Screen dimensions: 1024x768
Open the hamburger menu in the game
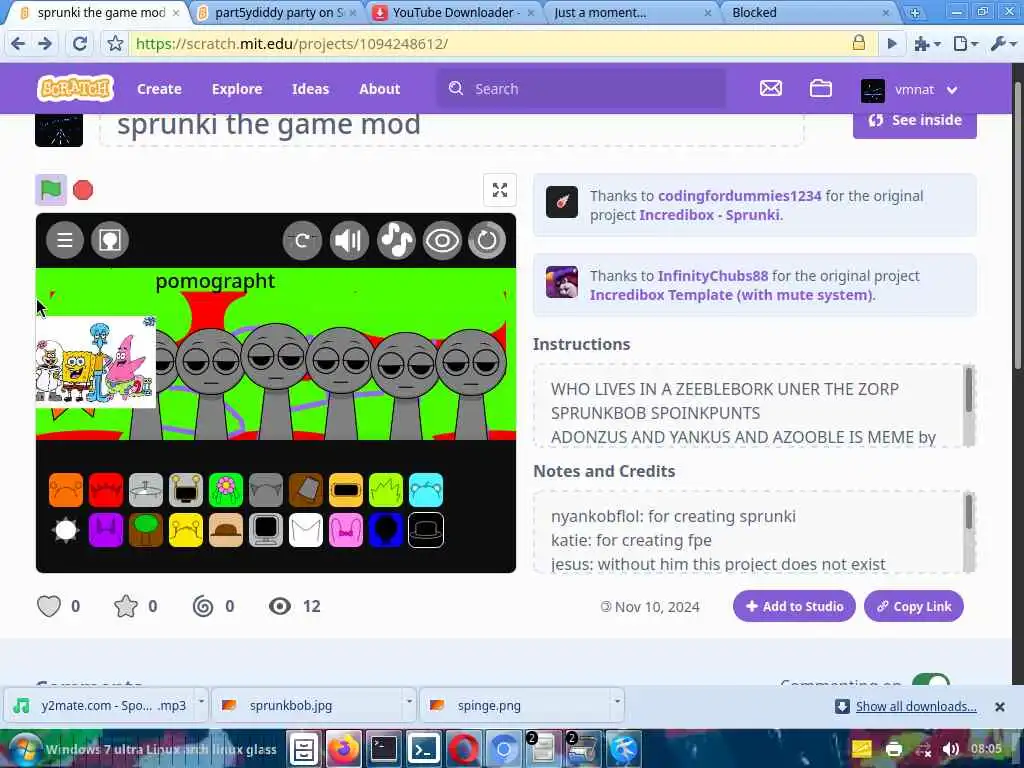tap(65, 240)
